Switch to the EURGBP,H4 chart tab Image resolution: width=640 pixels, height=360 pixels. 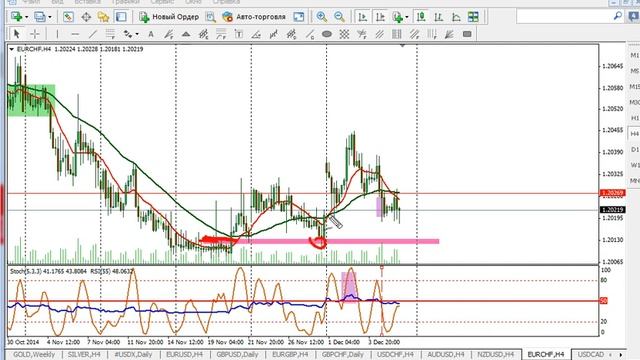(290, 354)
